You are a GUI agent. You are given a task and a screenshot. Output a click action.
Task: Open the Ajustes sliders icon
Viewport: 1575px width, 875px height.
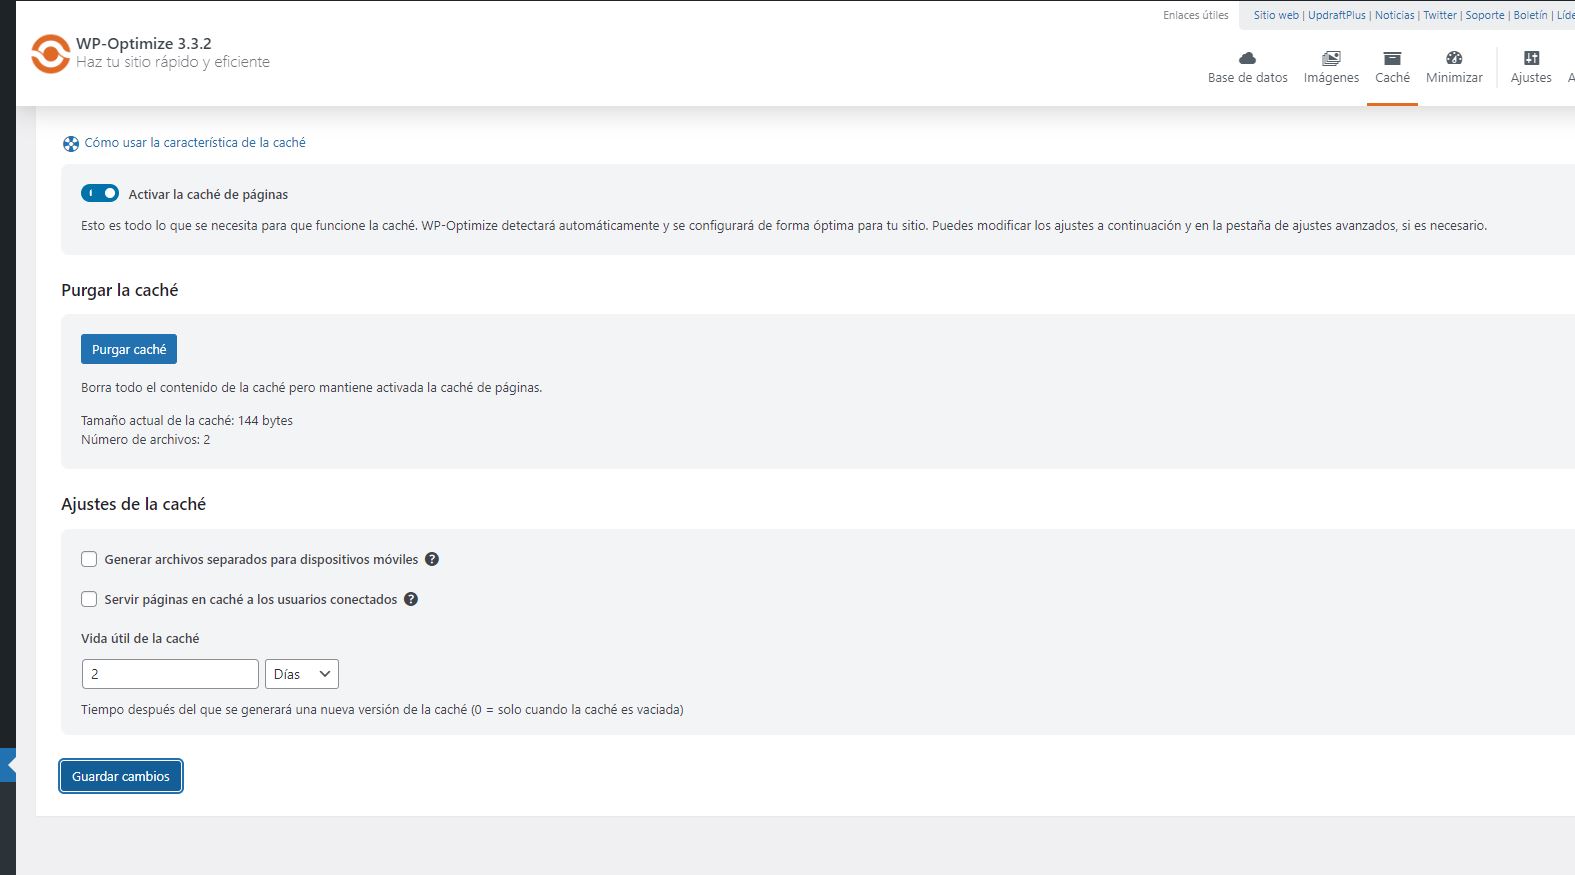1531,58
